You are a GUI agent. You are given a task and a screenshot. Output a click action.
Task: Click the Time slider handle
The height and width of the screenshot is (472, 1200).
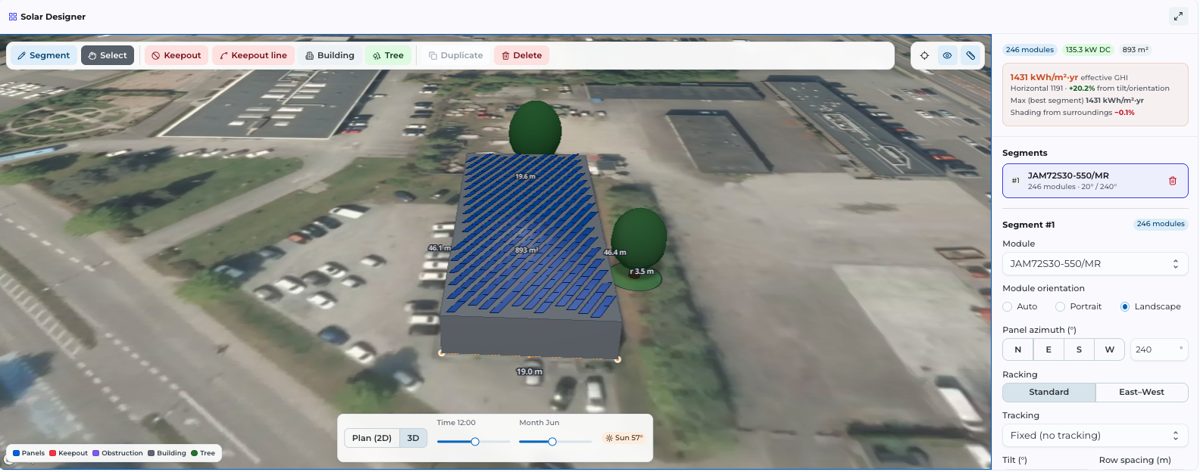[x=475, y=441]
